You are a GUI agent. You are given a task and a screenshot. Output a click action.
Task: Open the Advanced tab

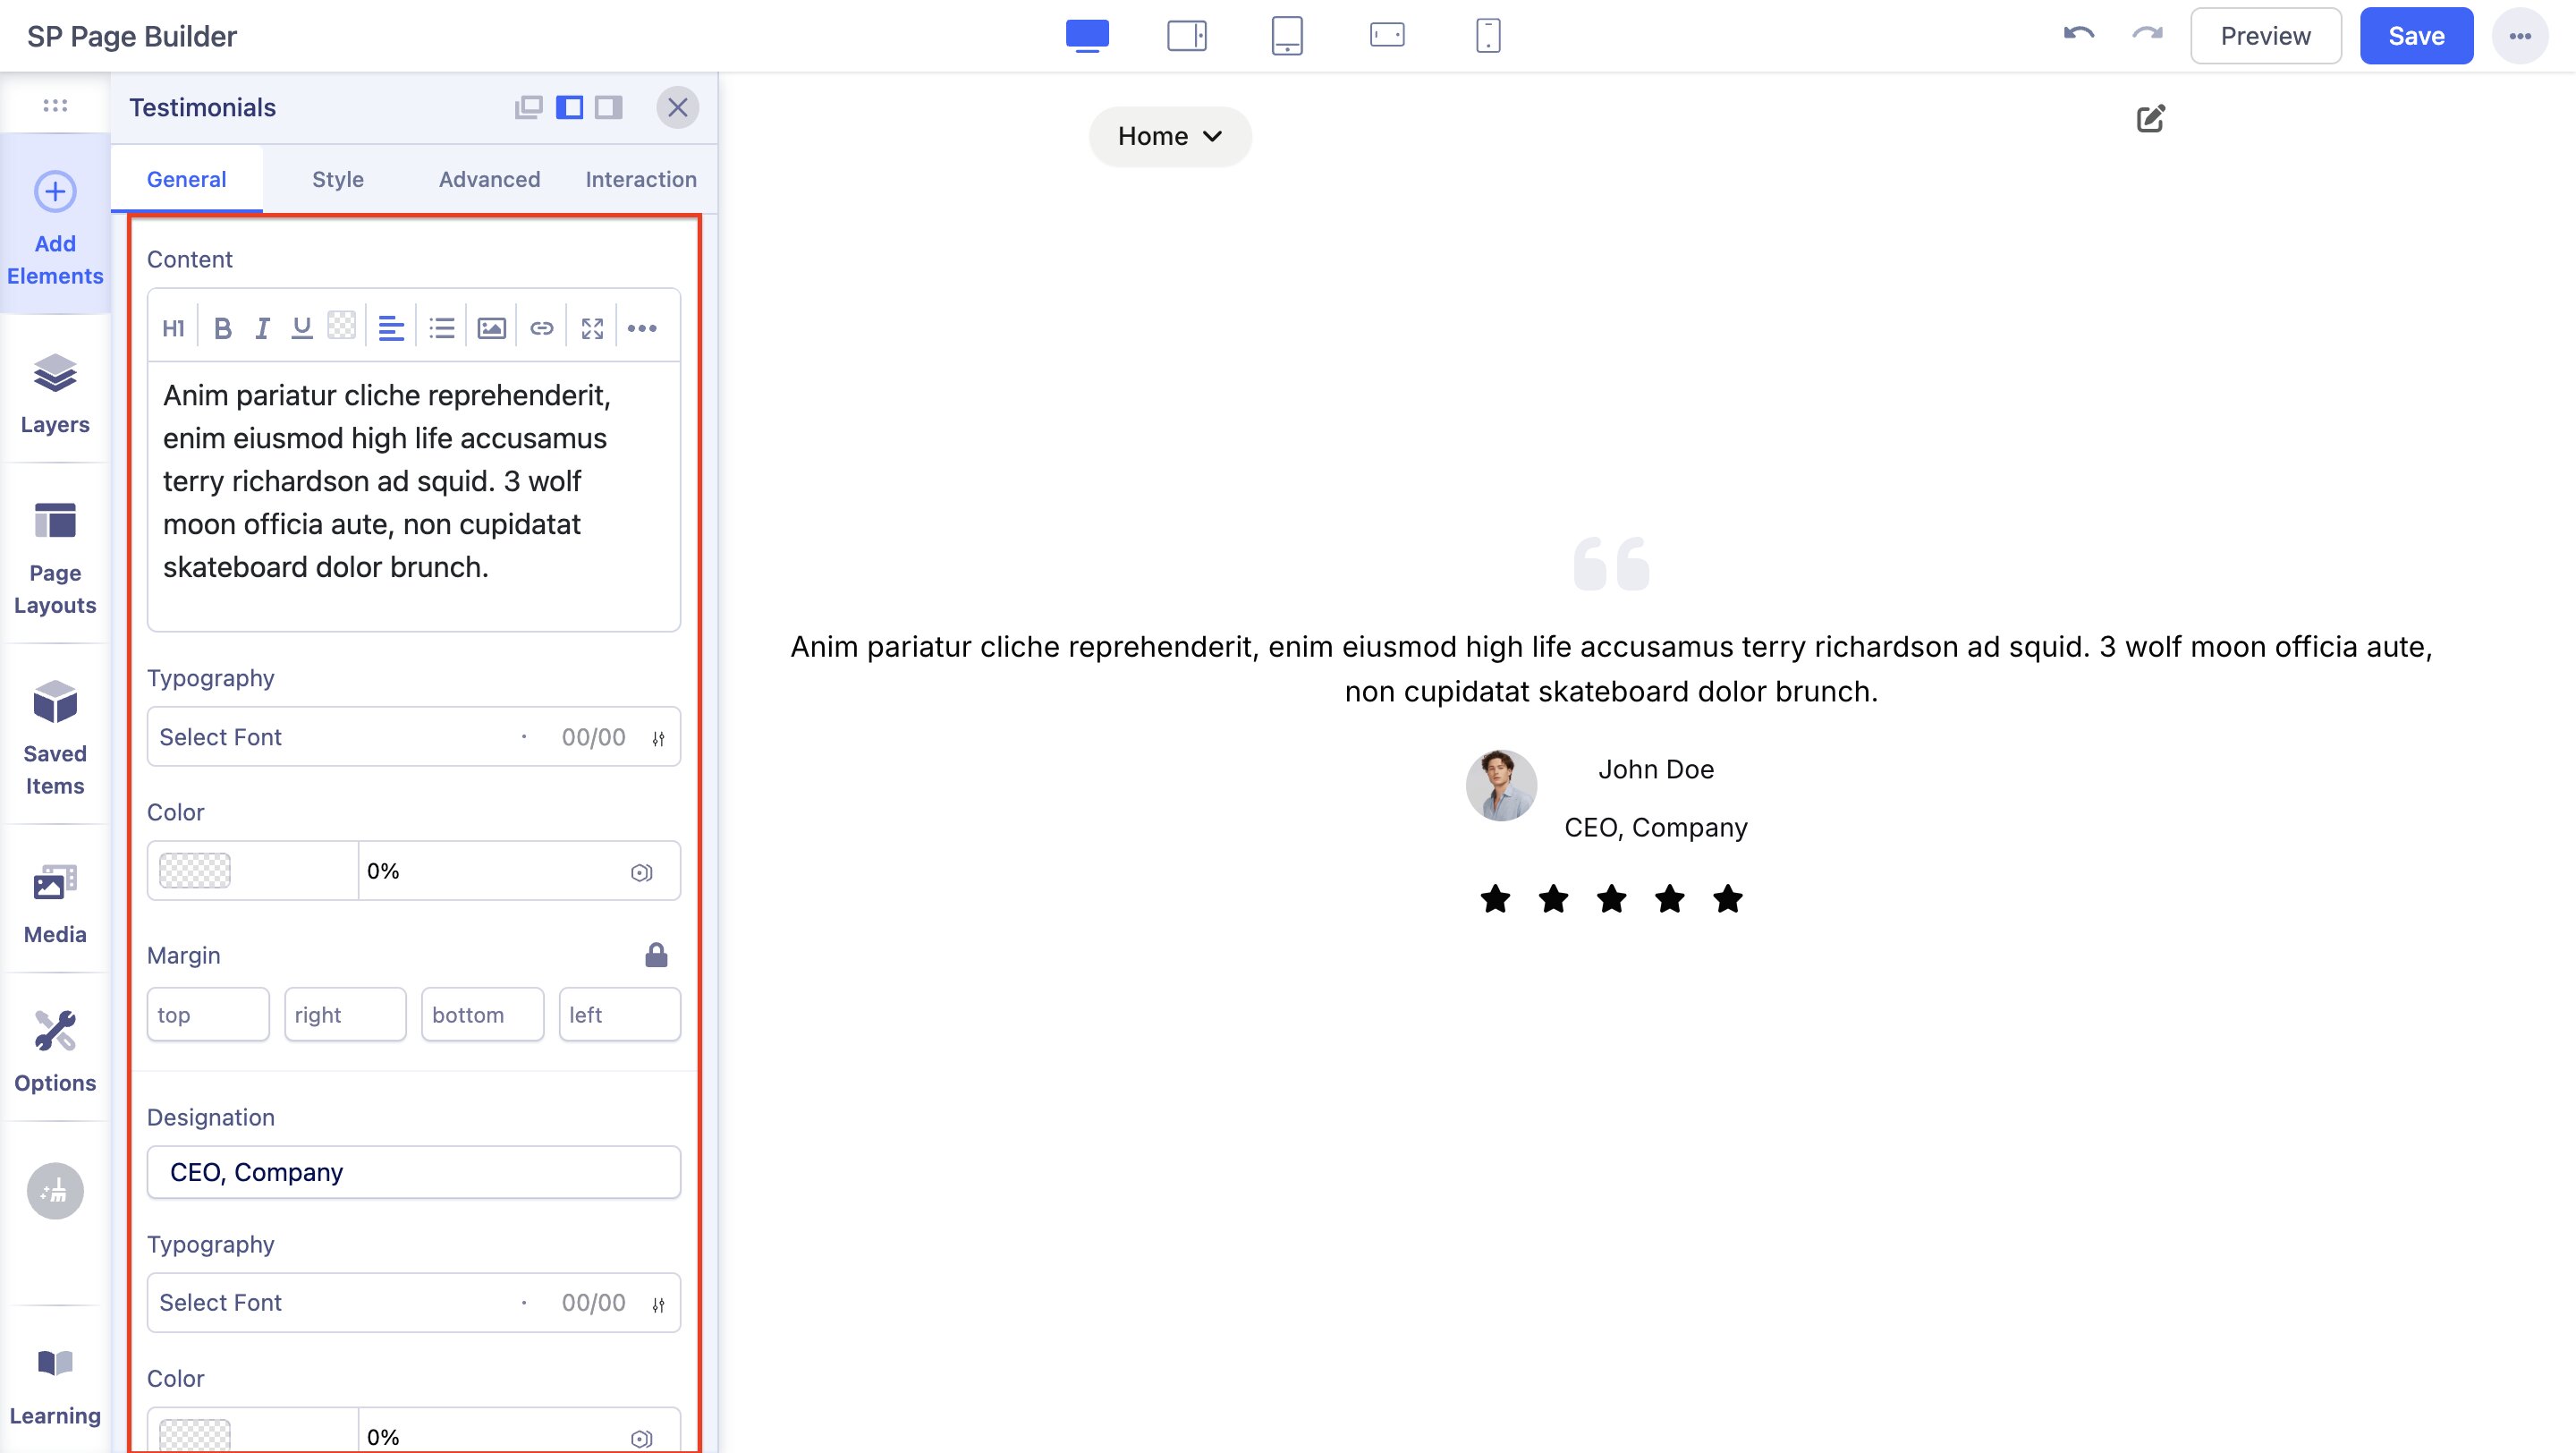[x=489, y=179]
